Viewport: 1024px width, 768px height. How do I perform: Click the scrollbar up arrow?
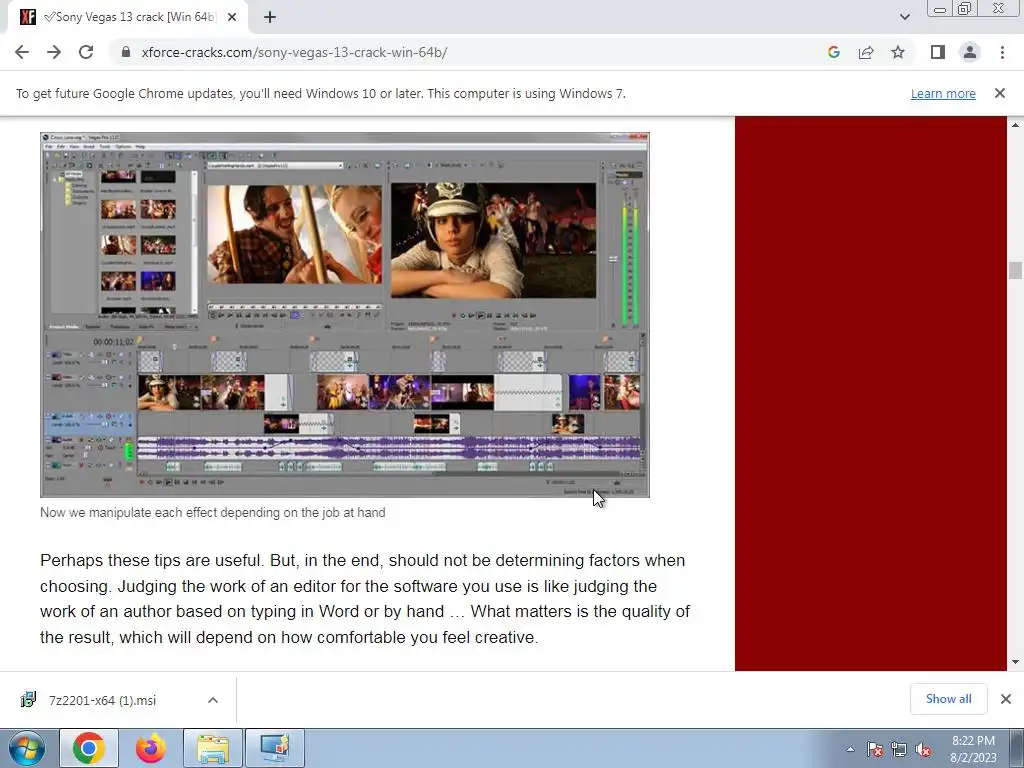(x=1015, y=124)
